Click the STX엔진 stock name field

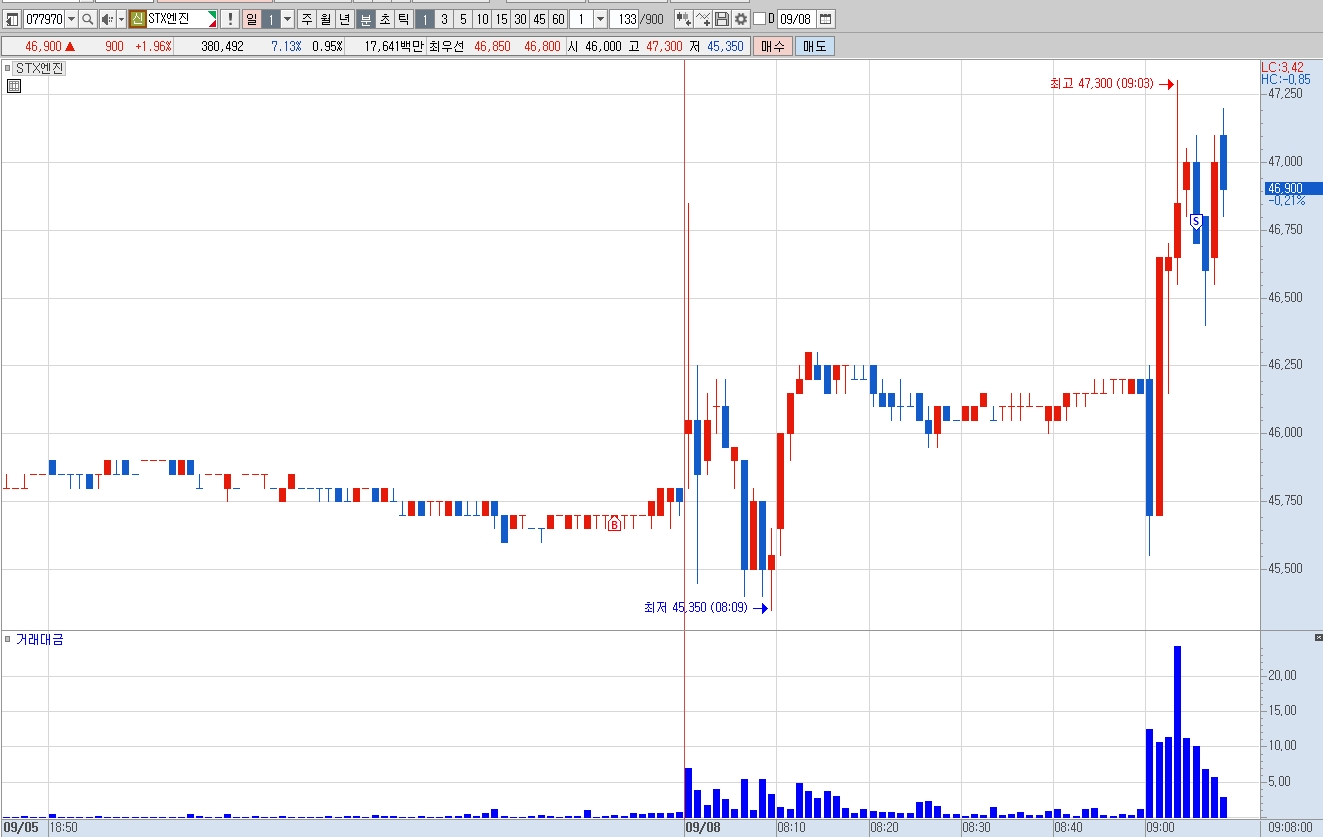click(x=181, y=19)
